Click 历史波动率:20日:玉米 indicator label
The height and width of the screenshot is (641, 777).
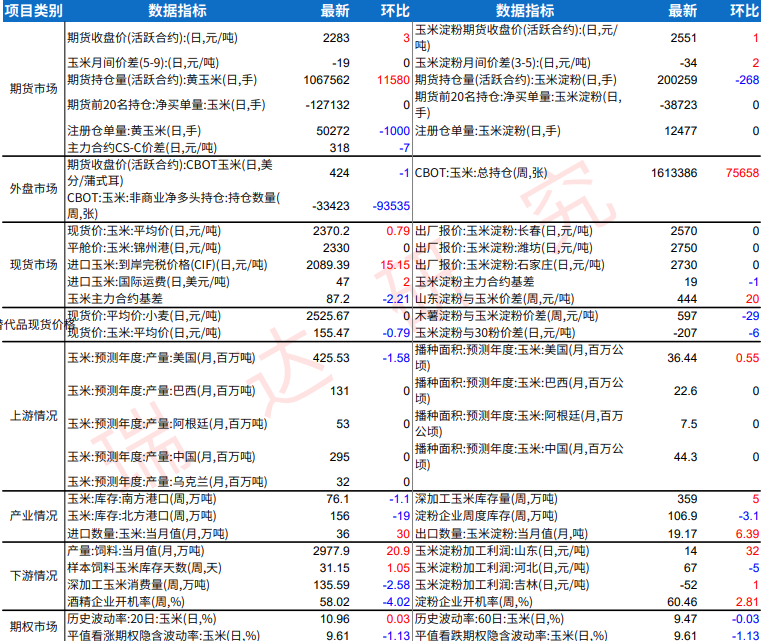tap(142, 619)
